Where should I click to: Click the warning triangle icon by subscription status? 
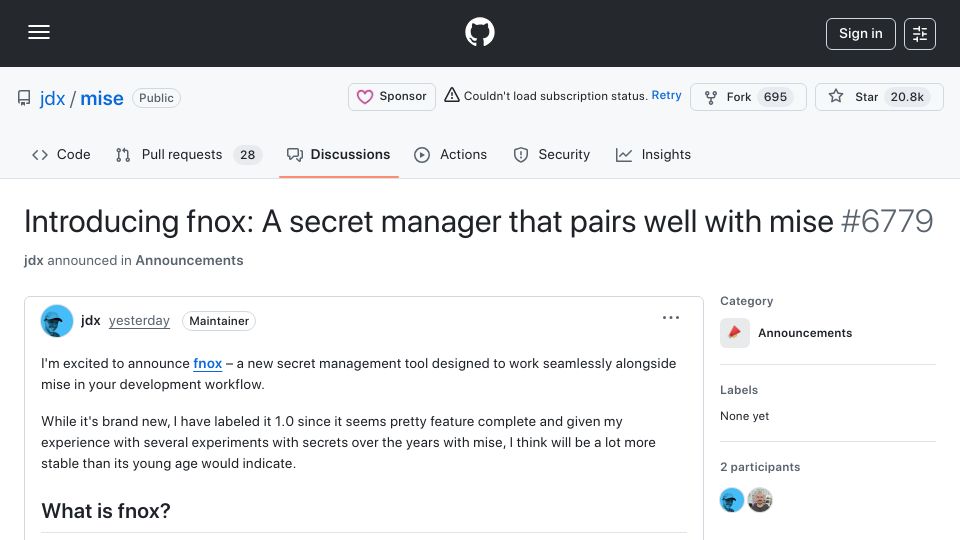click(452, 95)
